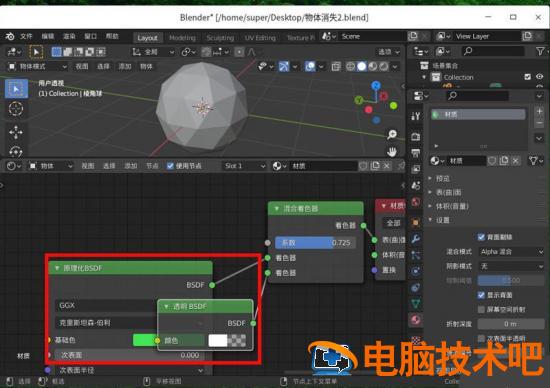550x388 pixels.
Task: Open the World properties tab icon
Action: [416, 202]
